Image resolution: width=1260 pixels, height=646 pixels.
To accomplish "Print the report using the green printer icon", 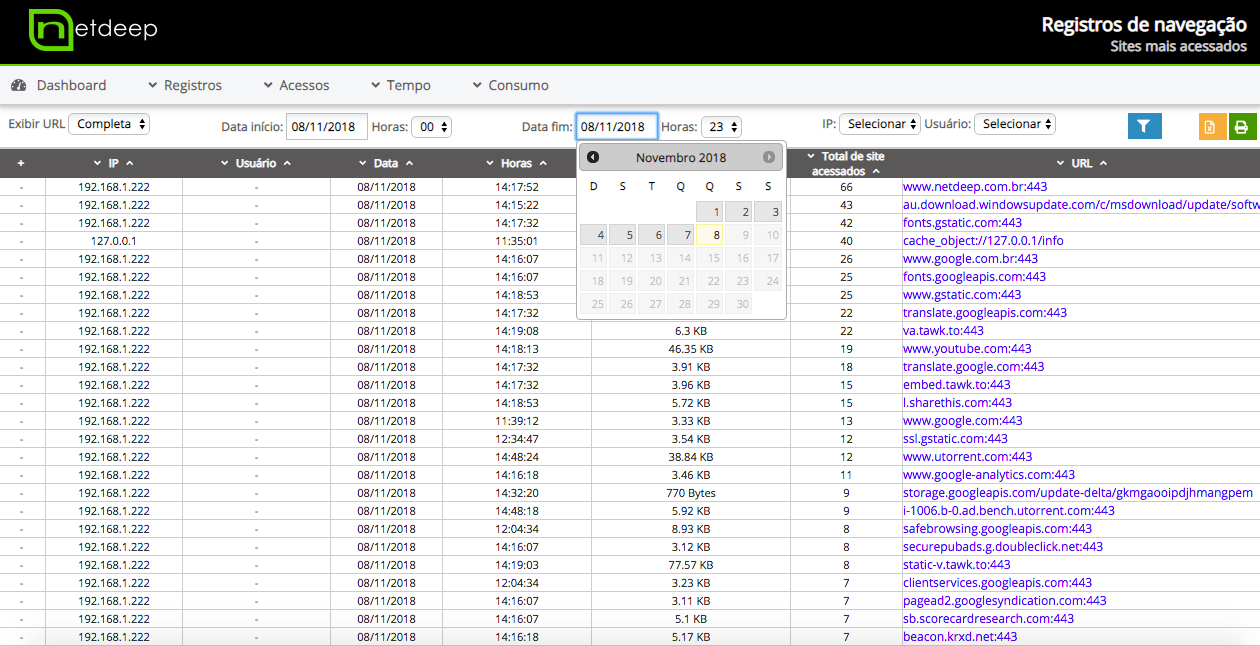I will pos(1242,126).
